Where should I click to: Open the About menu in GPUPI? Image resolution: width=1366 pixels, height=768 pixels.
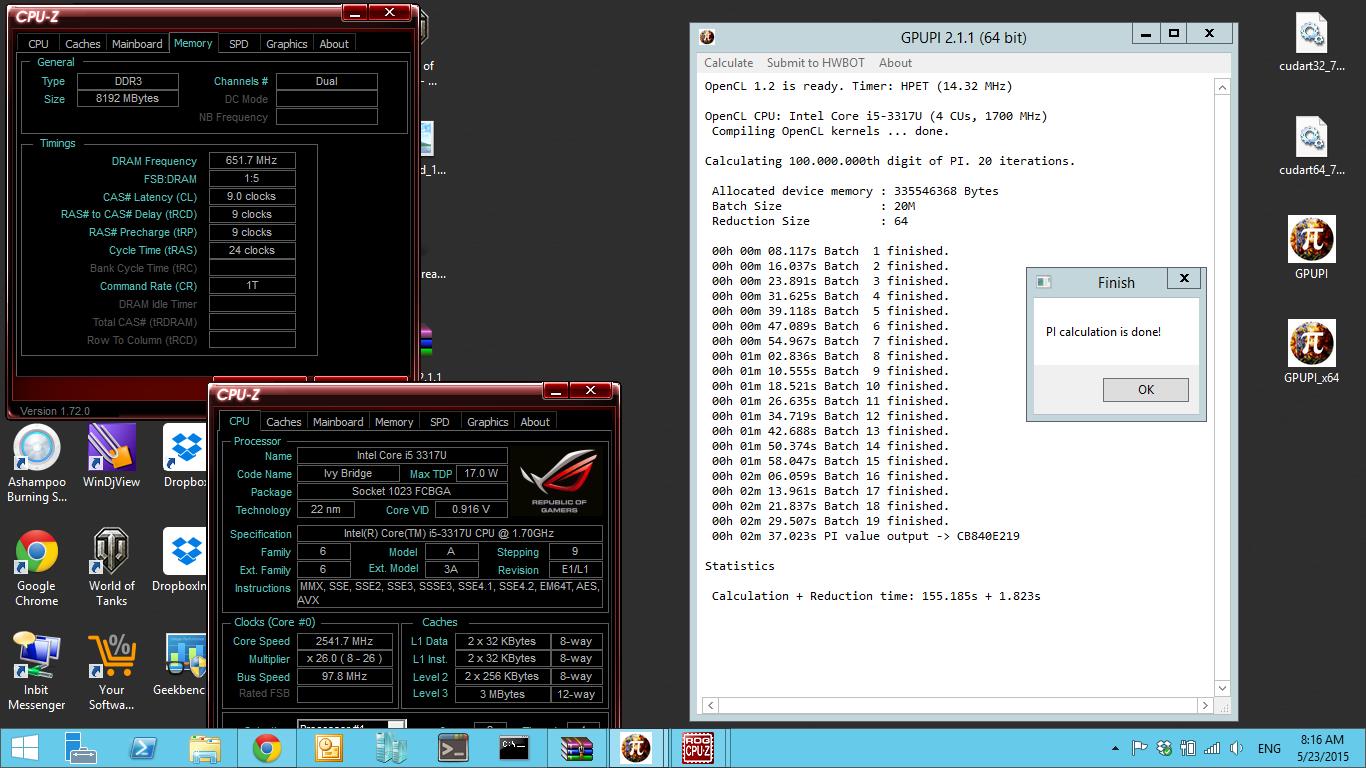[x=895, y=62]
